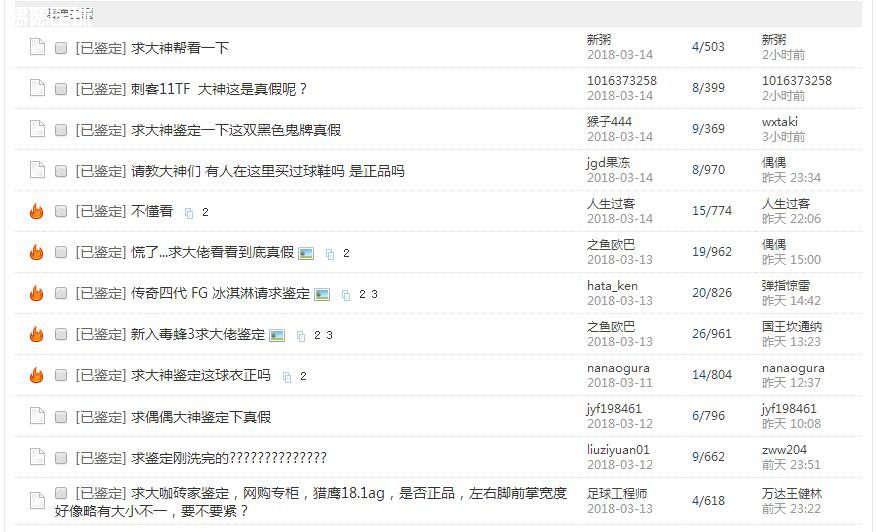Open last poster 国王坎通纳's profile
Screen dimensions: 876x532
click(x=792, y=326)
